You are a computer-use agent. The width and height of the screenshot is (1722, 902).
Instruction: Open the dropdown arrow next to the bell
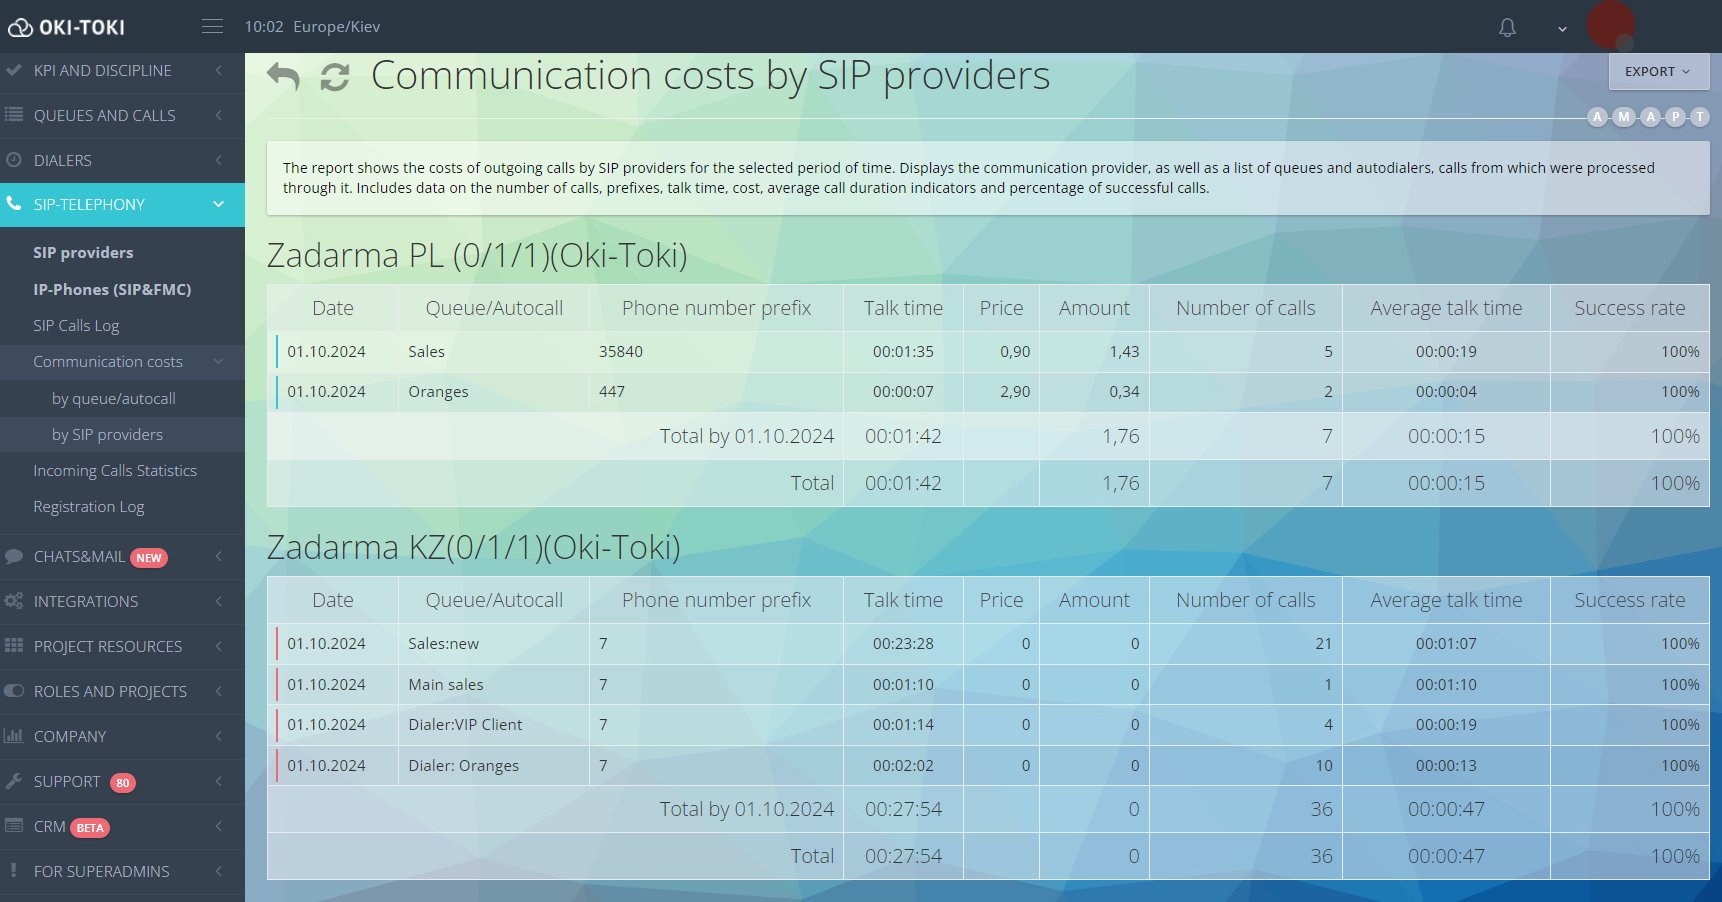1562,29
